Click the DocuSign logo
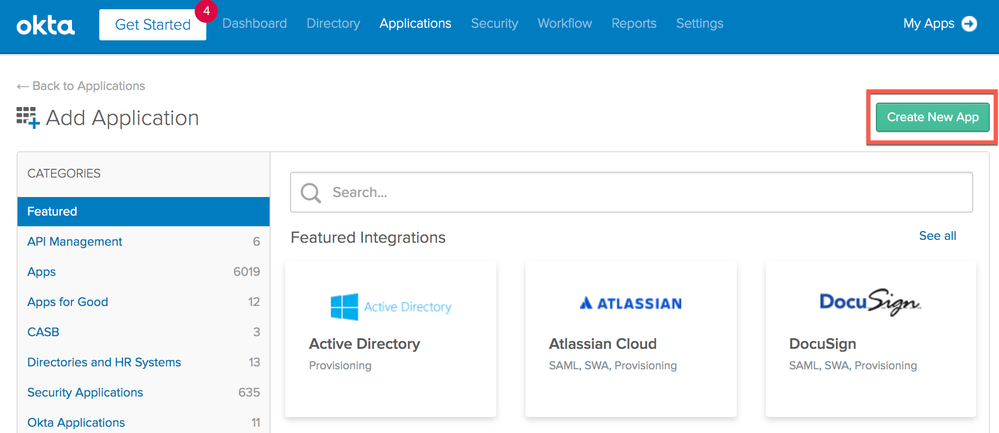Viewport: 999px width, 433px height. click(x=870, y=302)
